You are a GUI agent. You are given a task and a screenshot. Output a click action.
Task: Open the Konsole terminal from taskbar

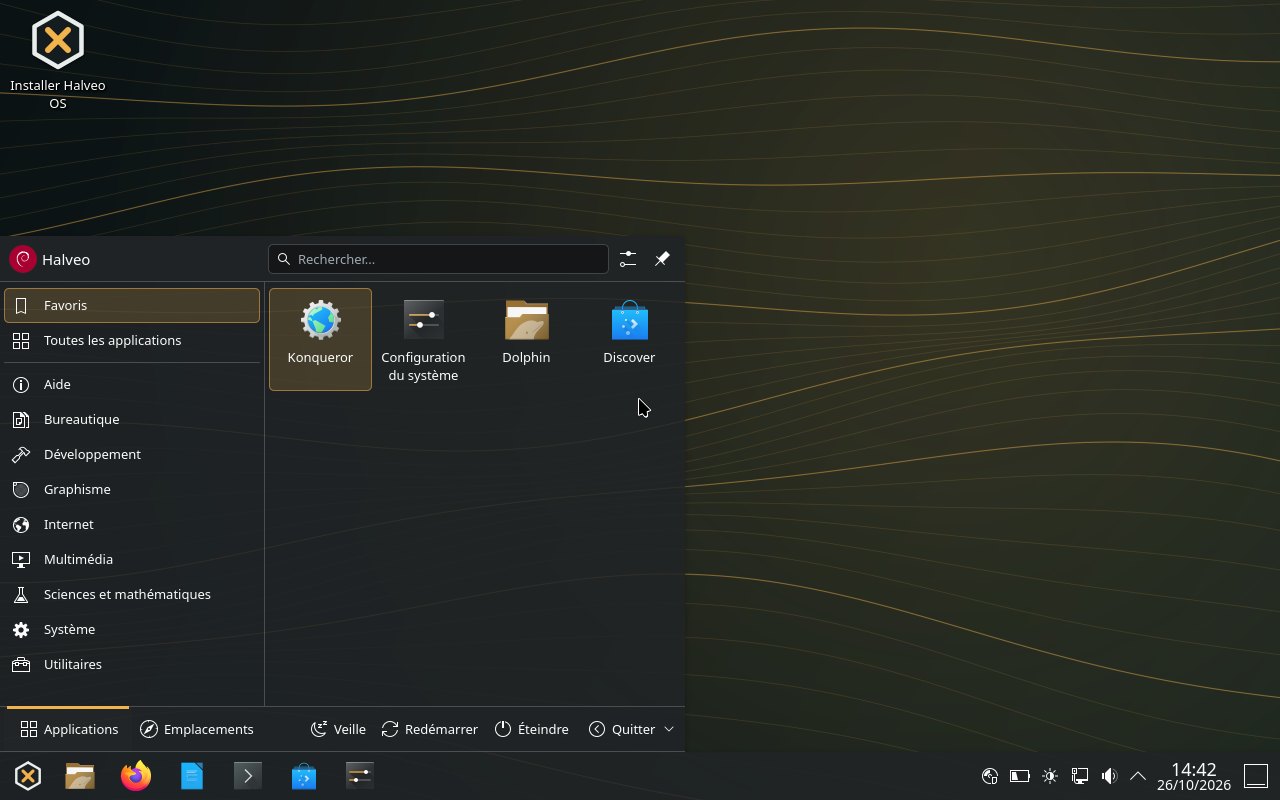pyautogui.click(x=248, y=776)
